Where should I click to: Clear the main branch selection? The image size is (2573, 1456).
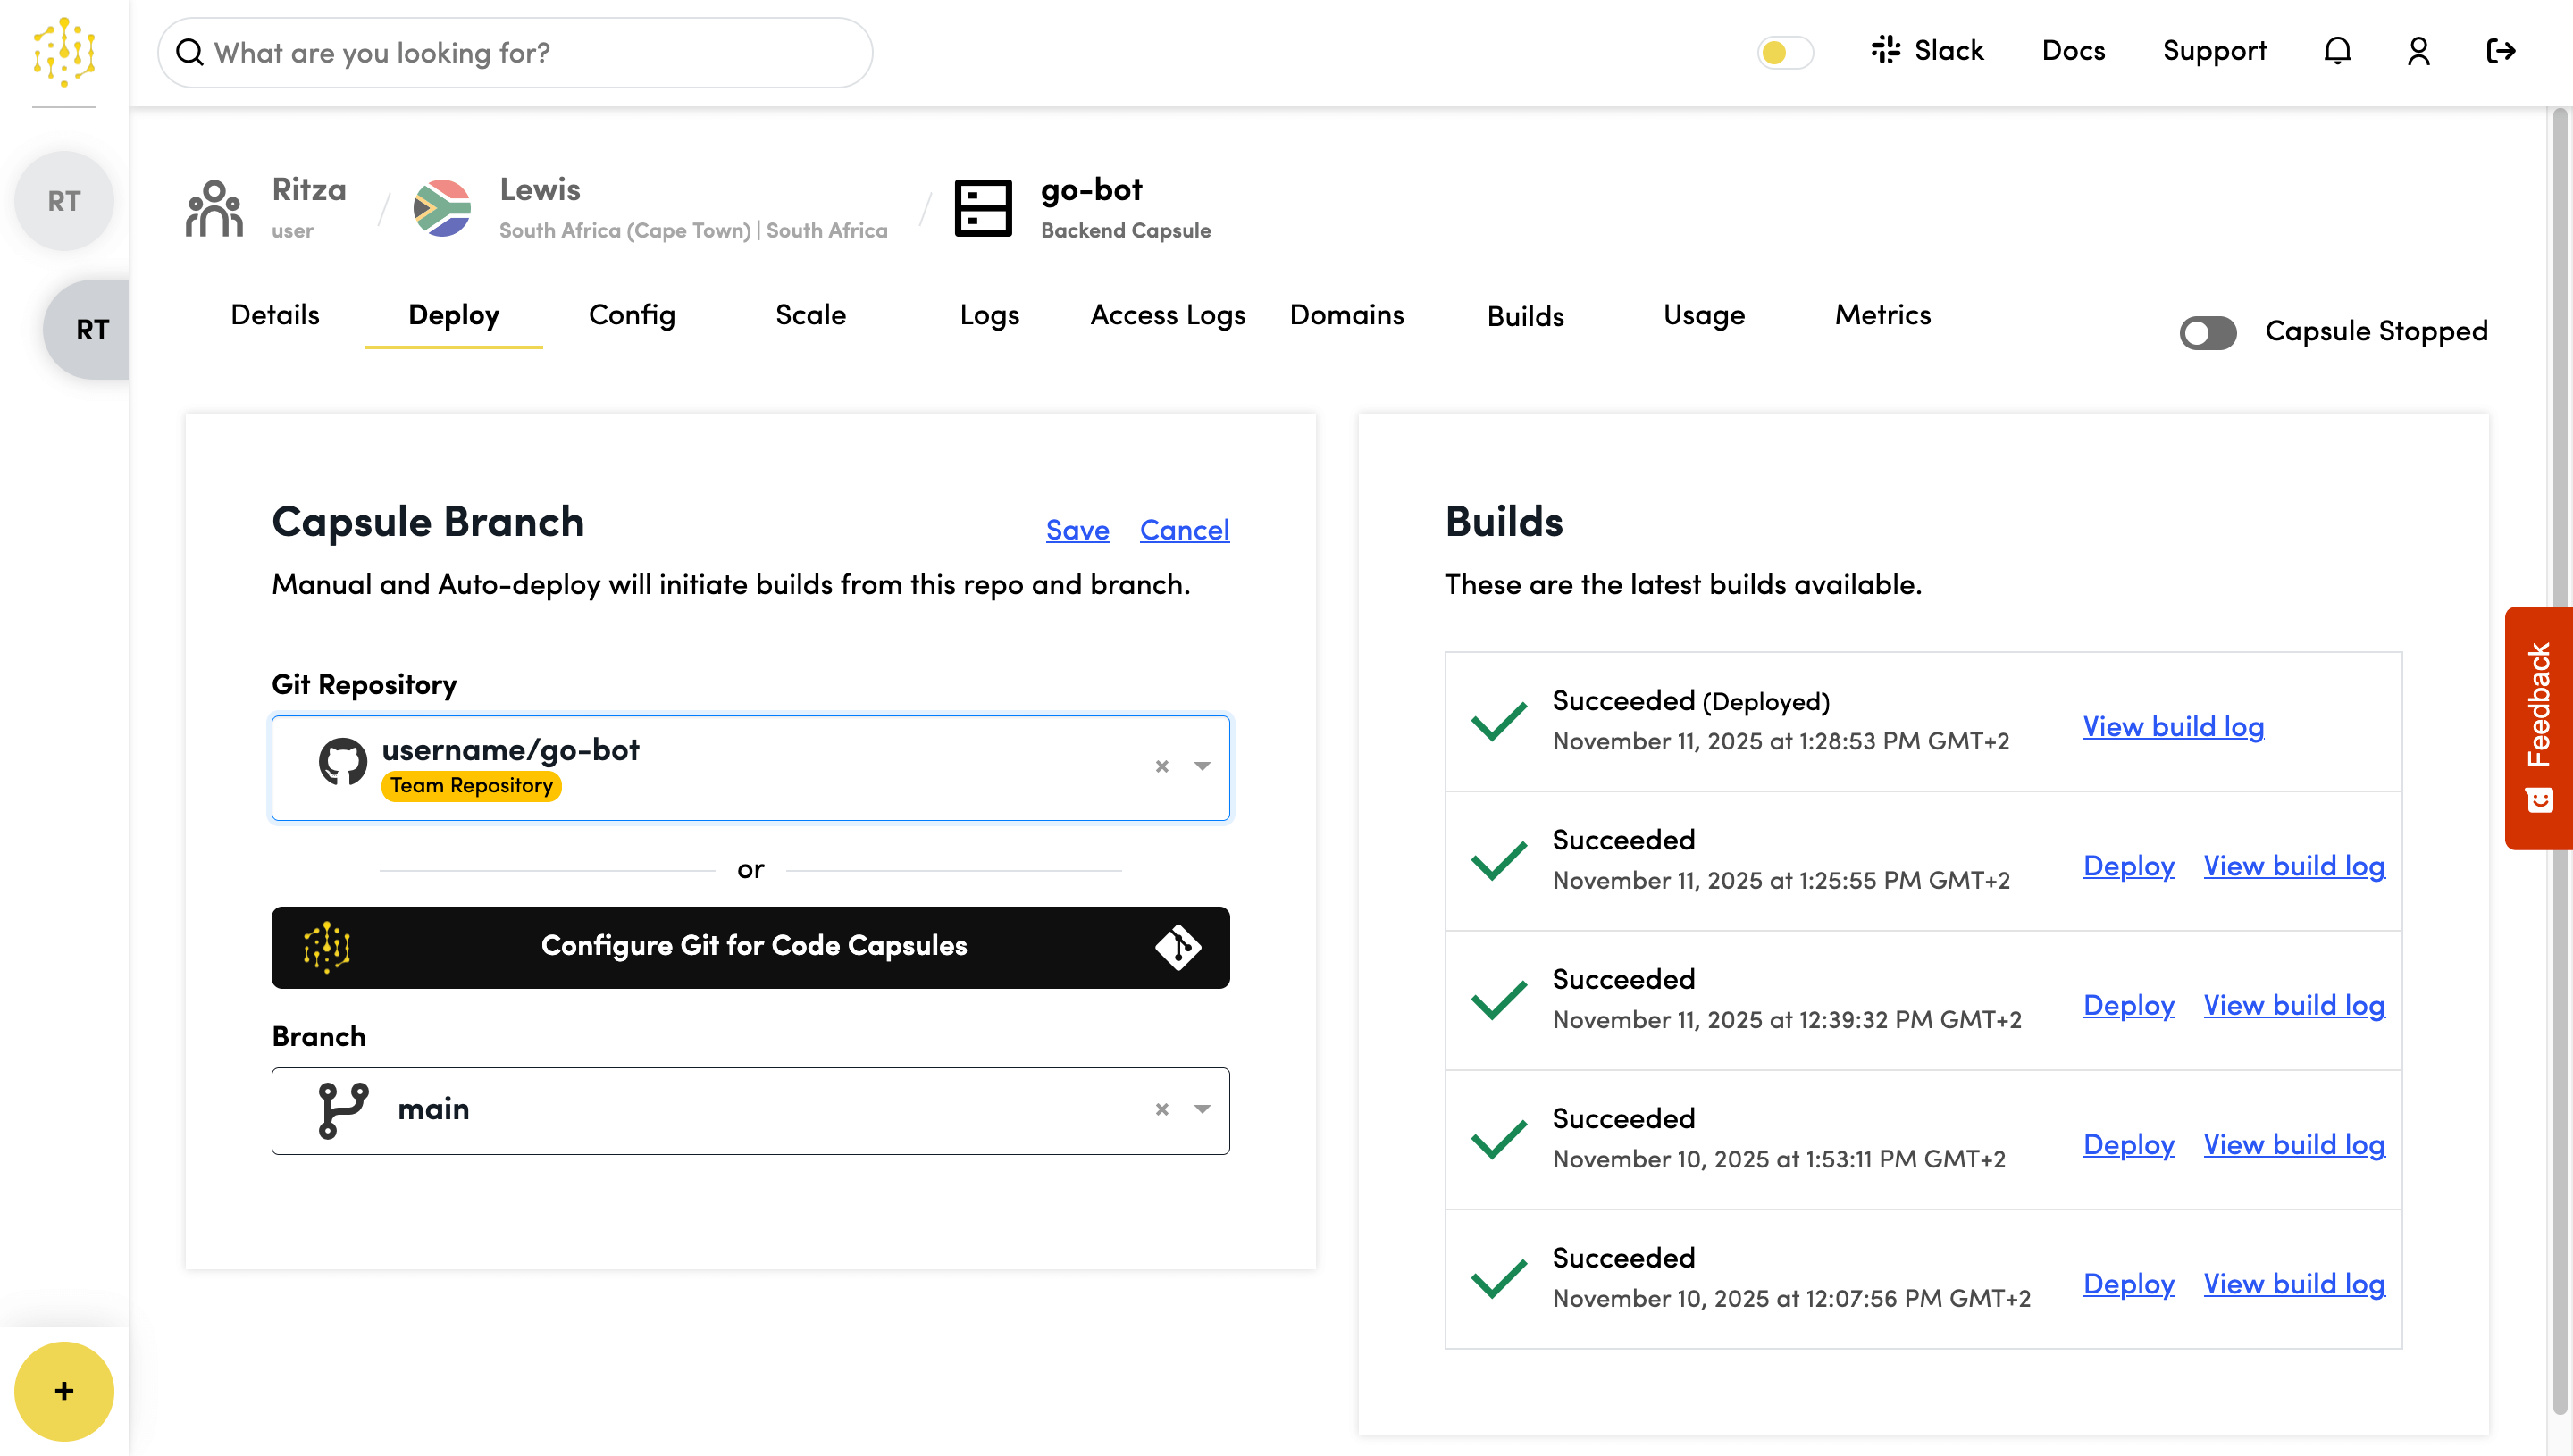click(1161, 1110)
